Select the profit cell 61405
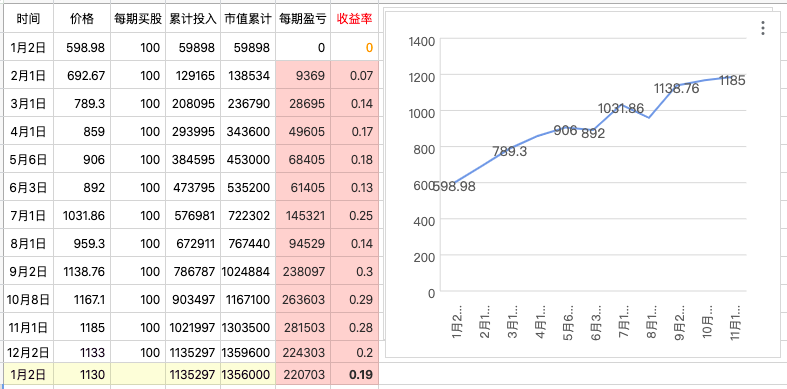Viewport: 787px width, 389px height. click(x=303, y=188)
